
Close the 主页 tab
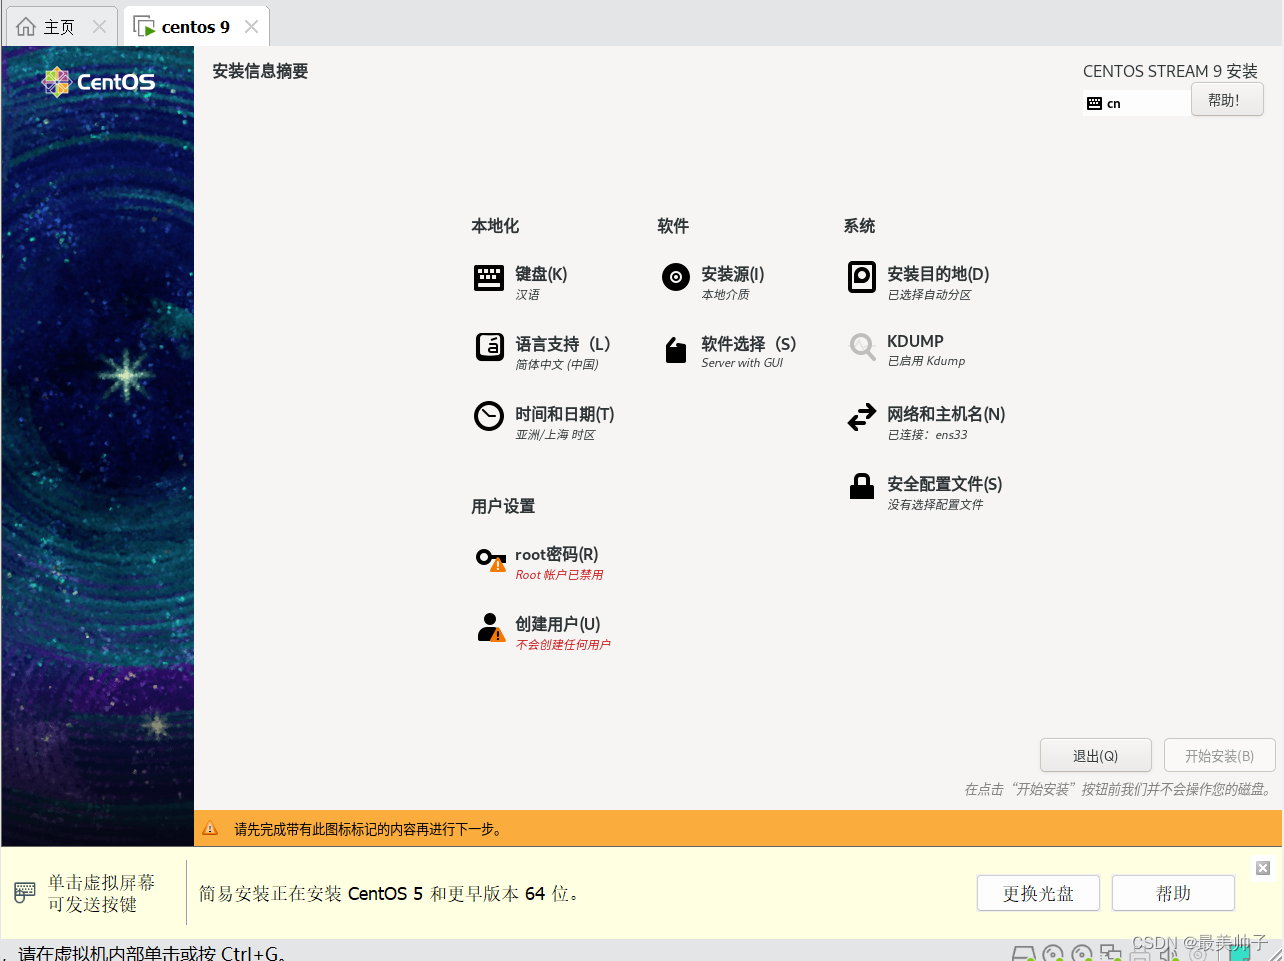pyautogui.click(x=99, y=27)
